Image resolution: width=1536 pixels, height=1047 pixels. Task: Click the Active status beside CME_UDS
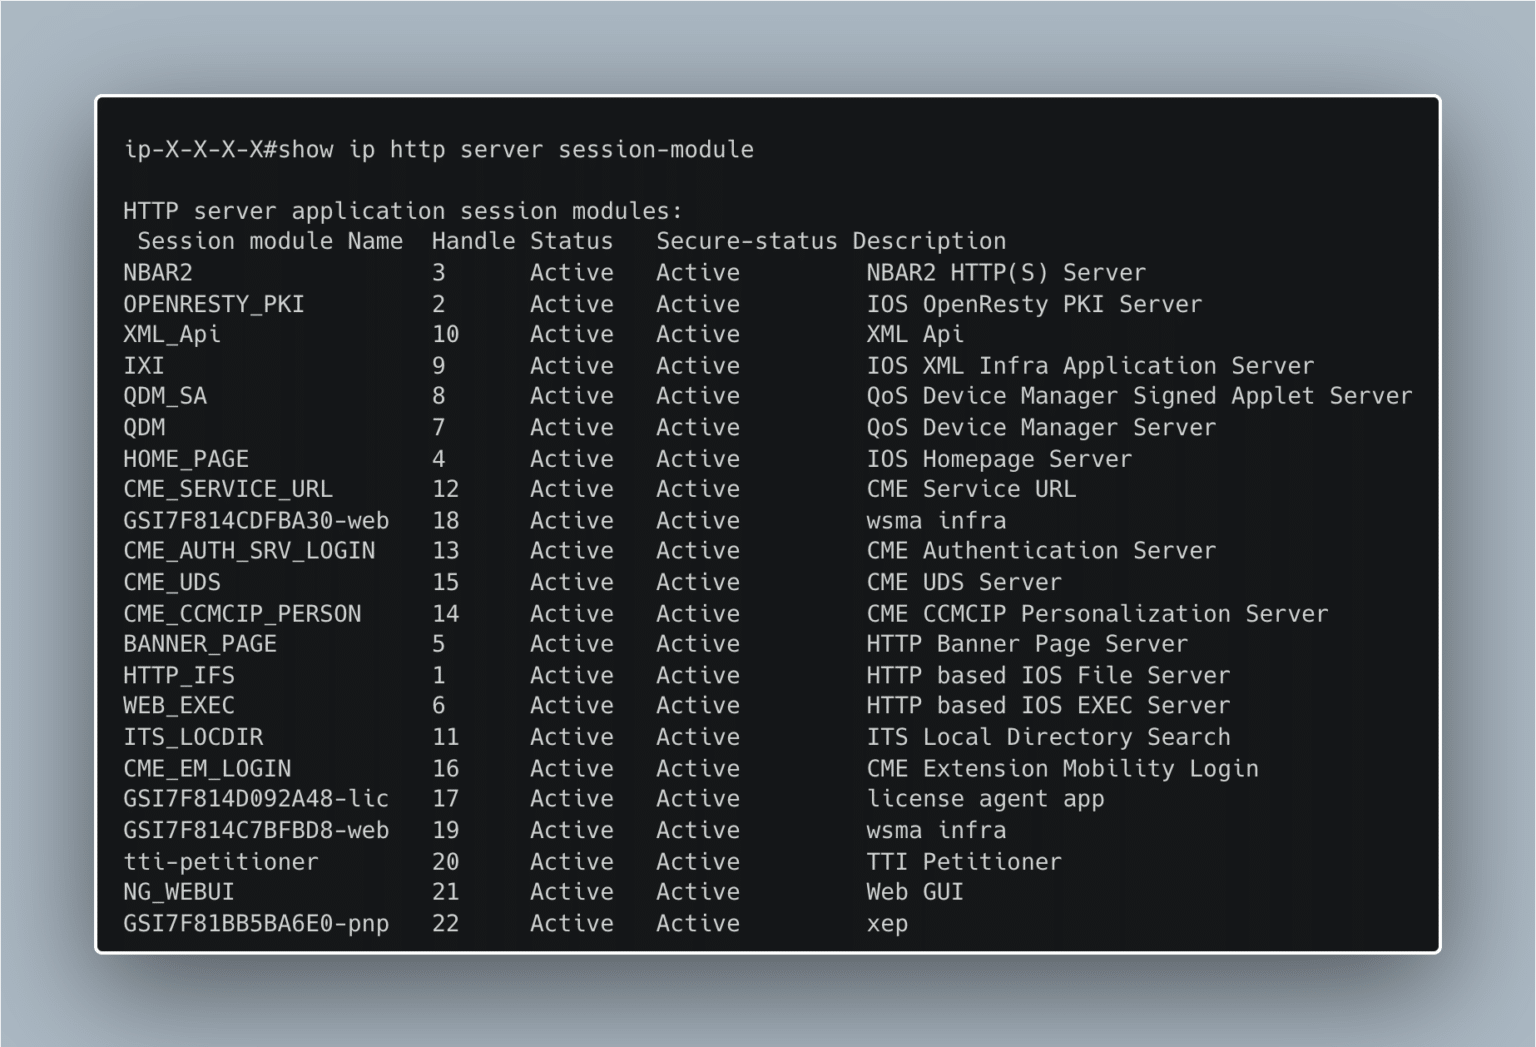[572, 582]
